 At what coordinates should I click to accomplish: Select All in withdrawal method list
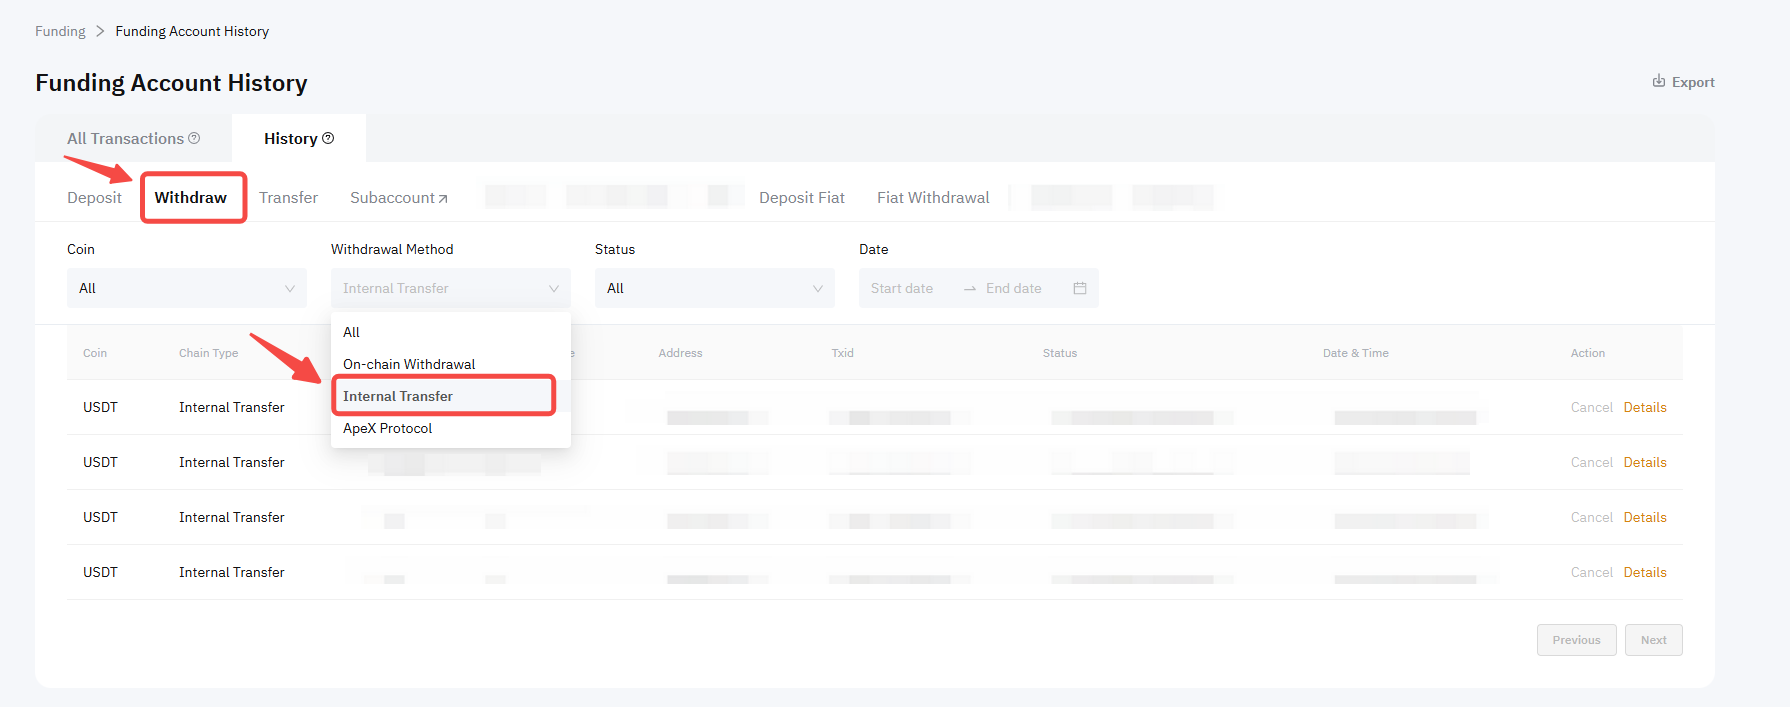(x=352, y=332)
